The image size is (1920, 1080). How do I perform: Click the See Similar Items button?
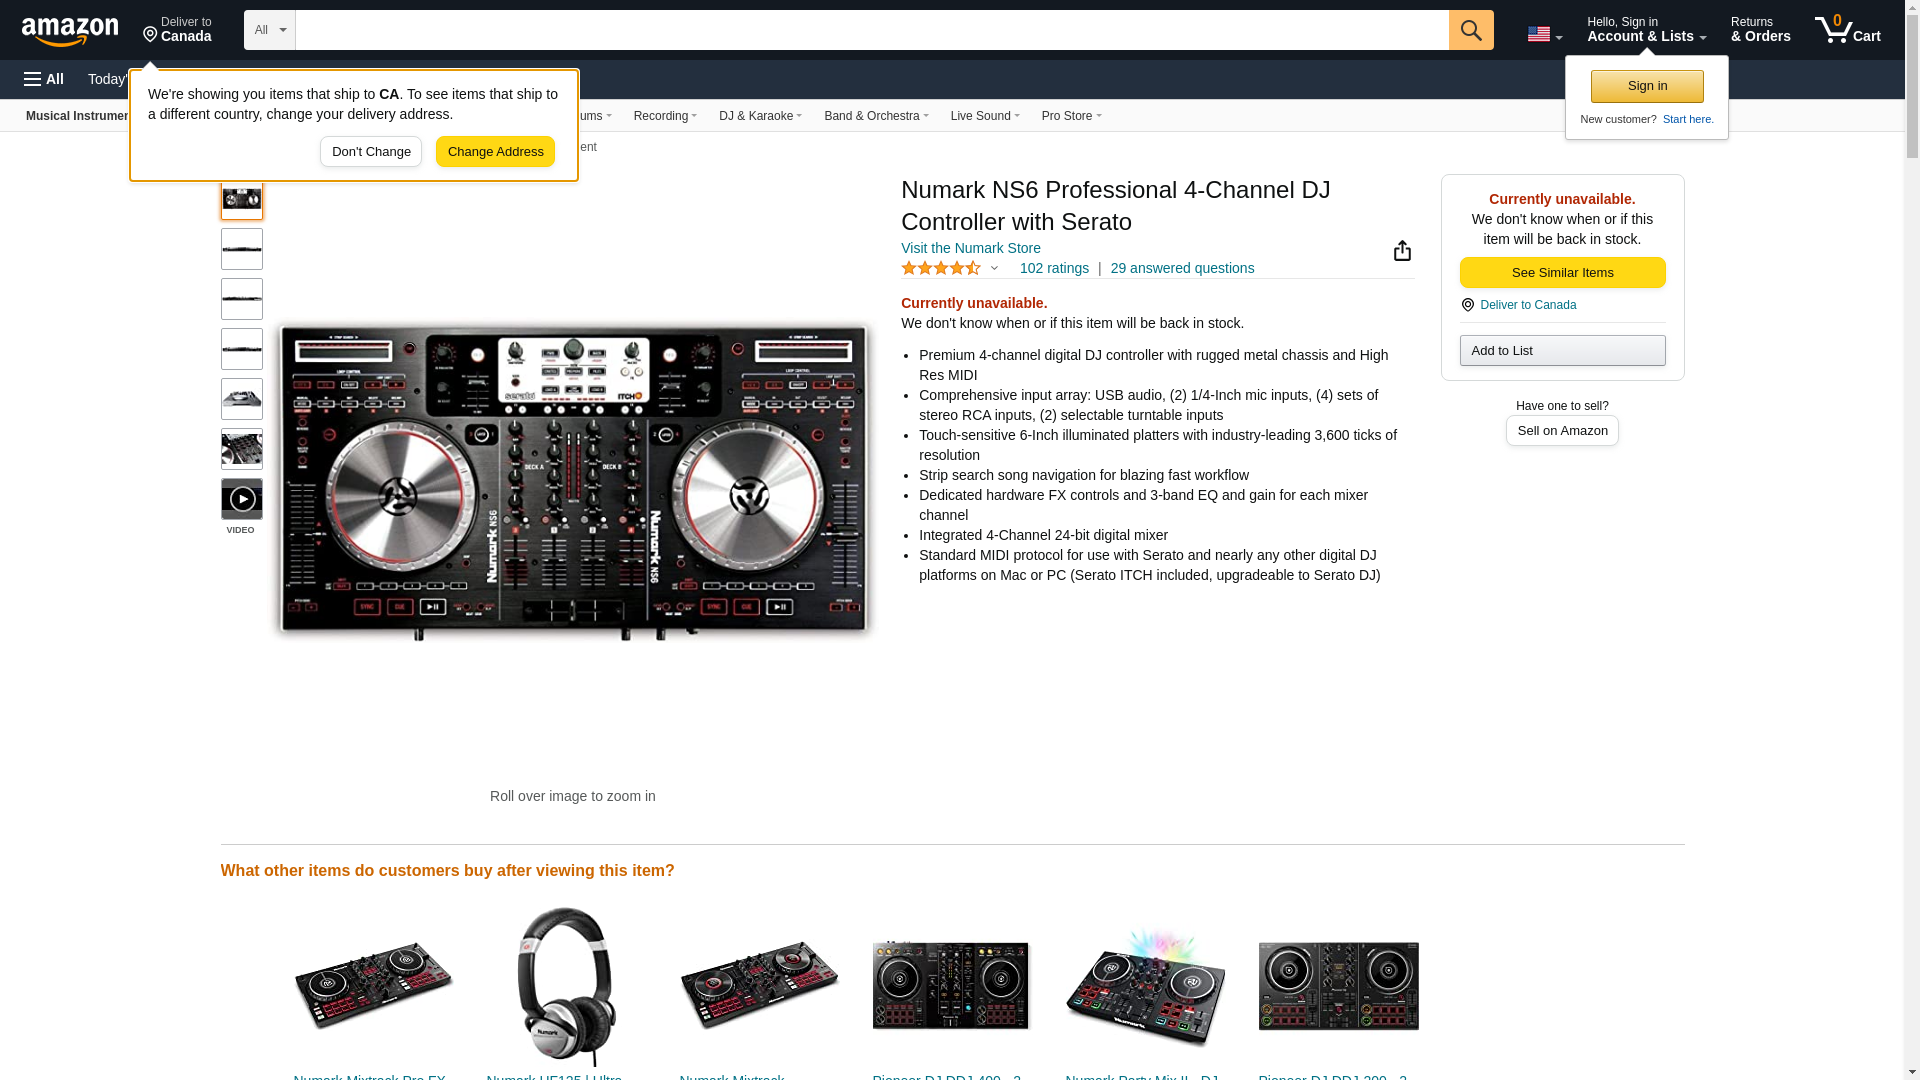coord(1561,273)
